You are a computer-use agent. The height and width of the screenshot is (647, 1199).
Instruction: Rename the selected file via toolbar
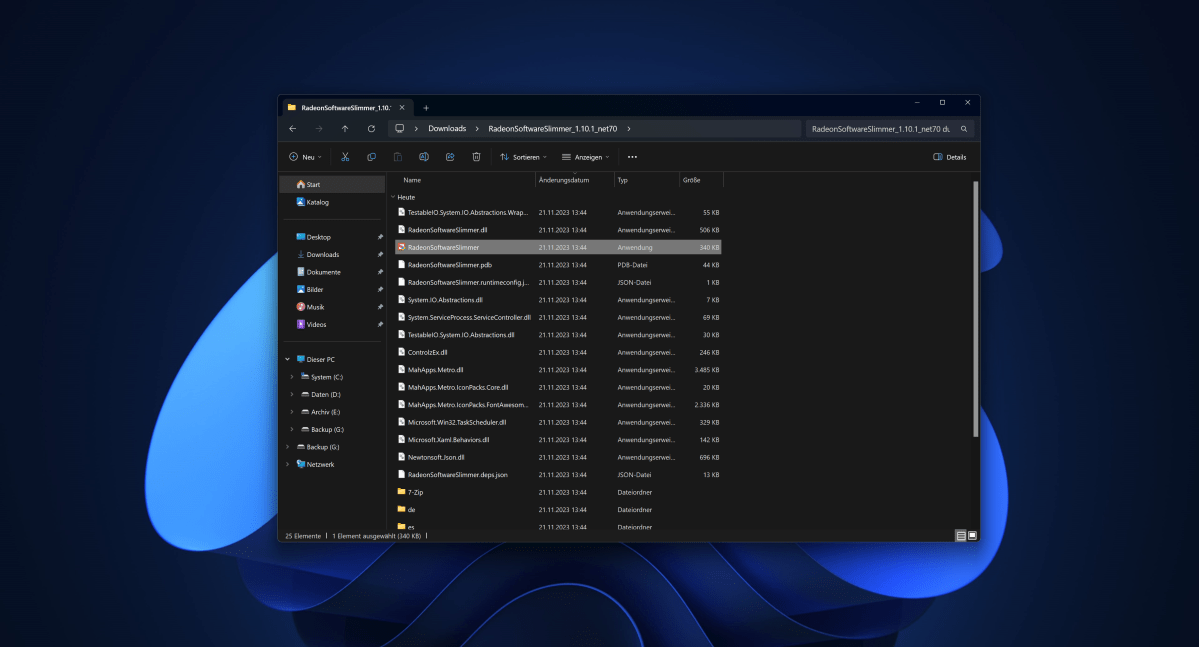point(424,157)
